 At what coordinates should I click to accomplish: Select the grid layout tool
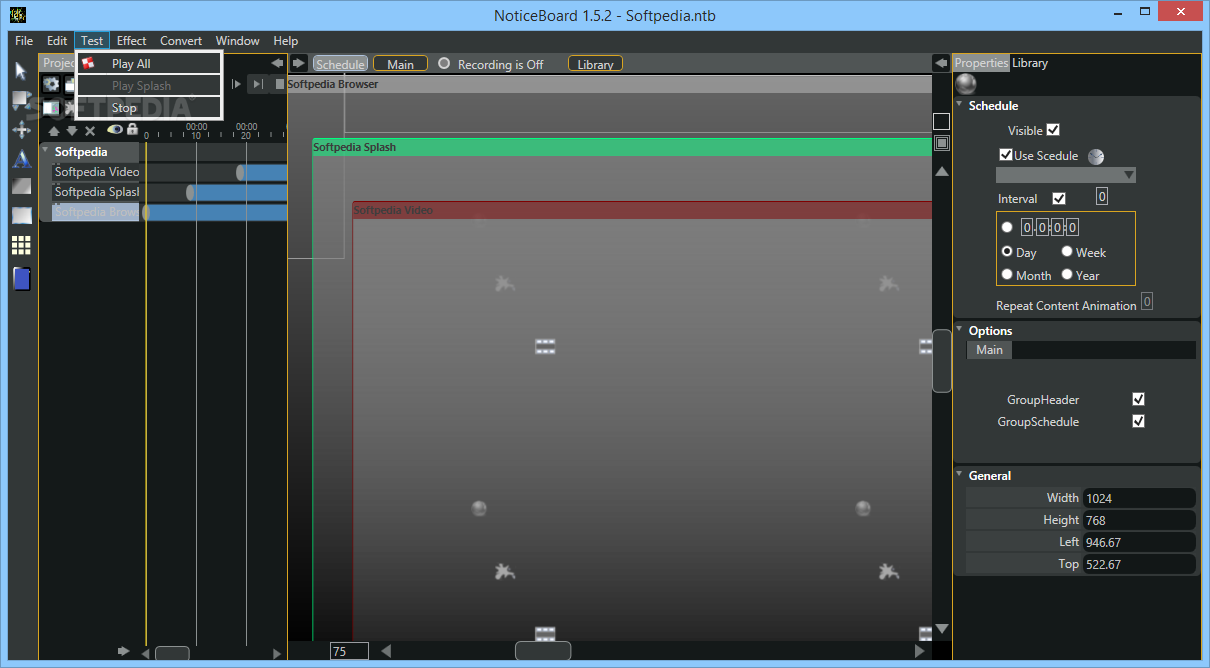coord(21,245)
